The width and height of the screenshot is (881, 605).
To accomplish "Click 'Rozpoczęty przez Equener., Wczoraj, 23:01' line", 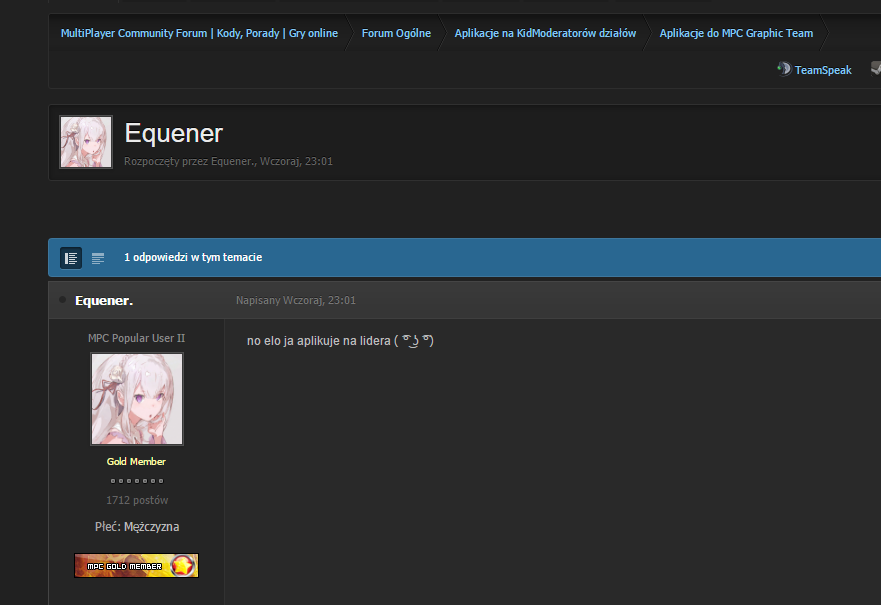I will [x=228, y=161].
